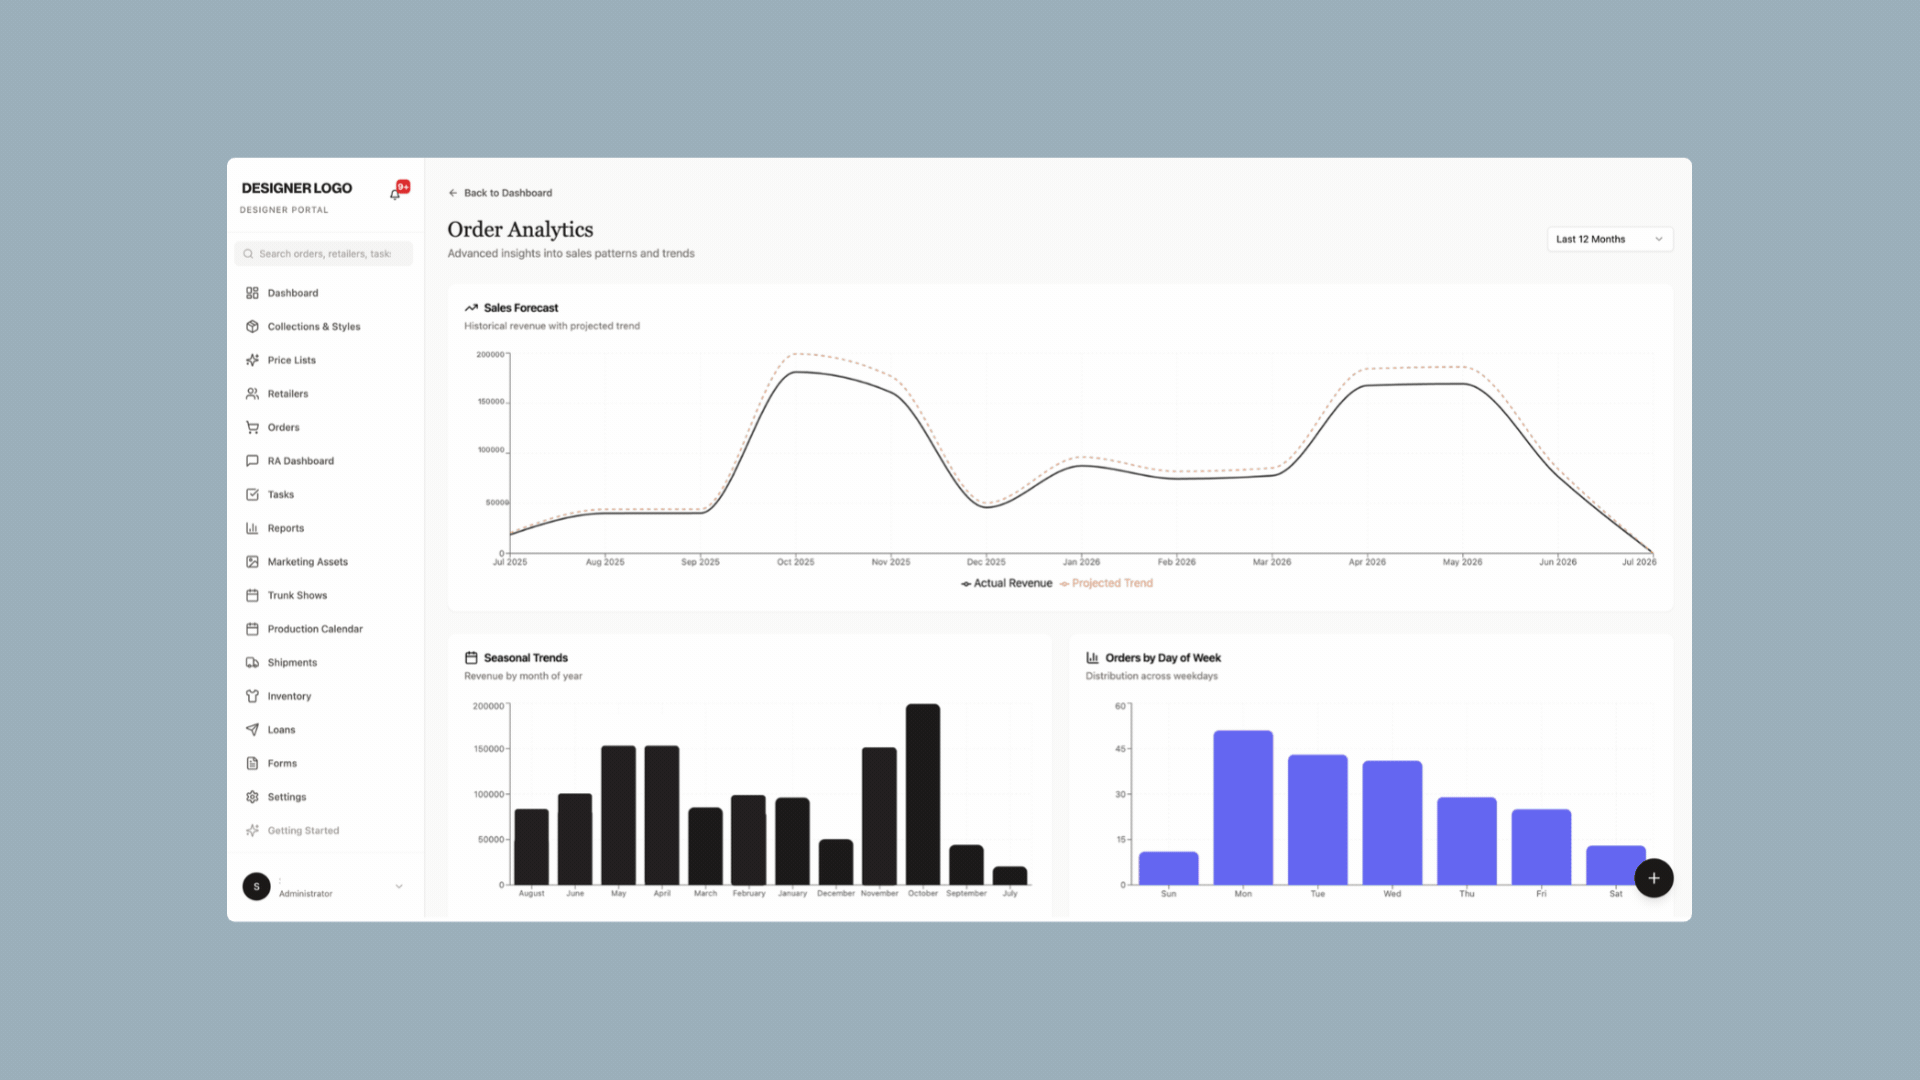Click the Orders cart icon
This screenshot has height=1080, width=1920.
(252, 428)
